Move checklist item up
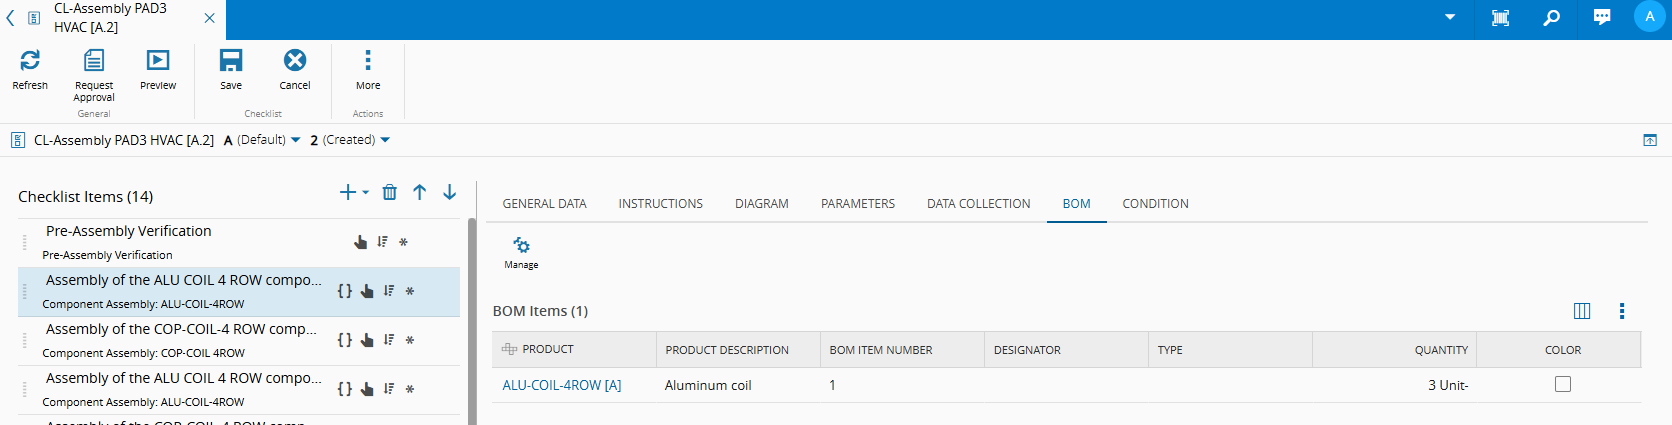 [x=420, y=192]
